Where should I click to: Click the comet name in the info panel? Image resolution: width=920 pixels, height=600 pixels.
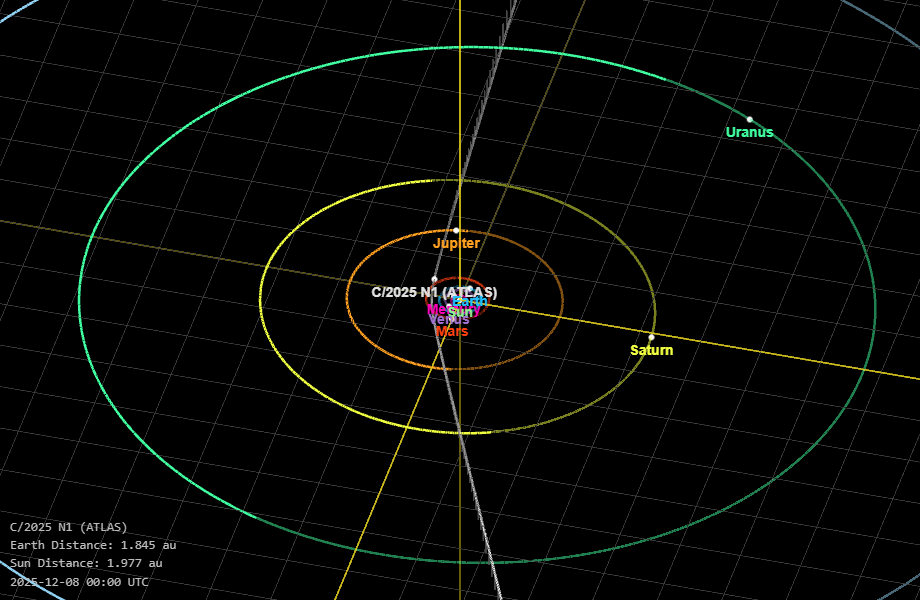(x=68, y=527)
